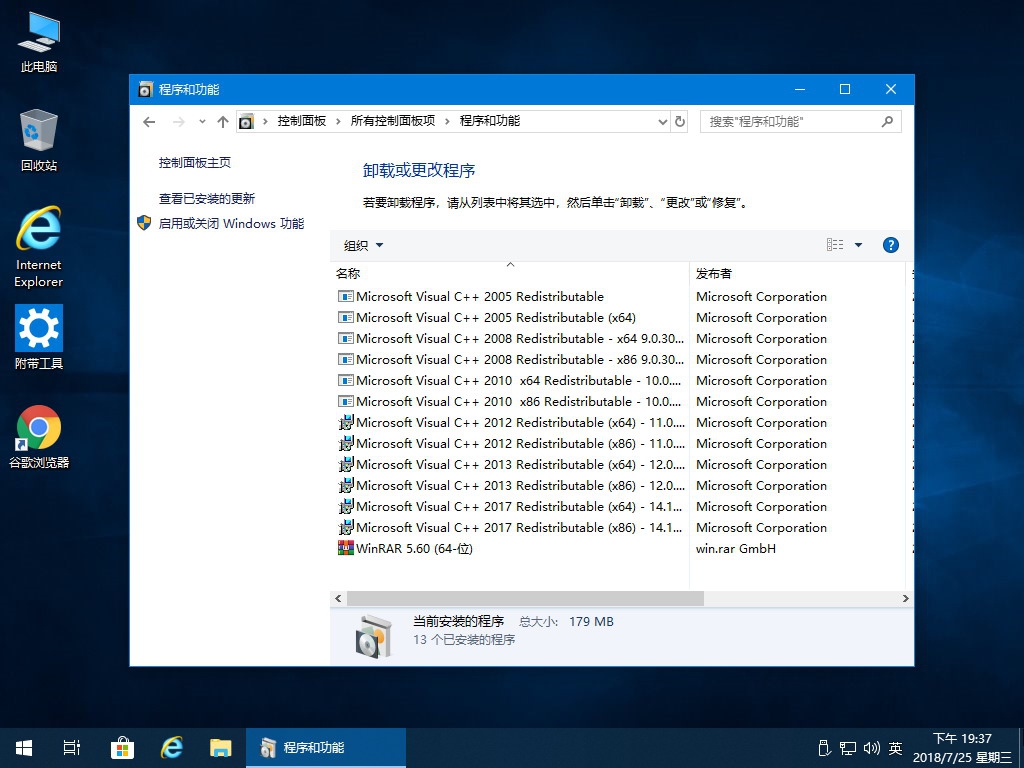
Task: Open the 附带工具 desktop icon
Action: [39, 338]
